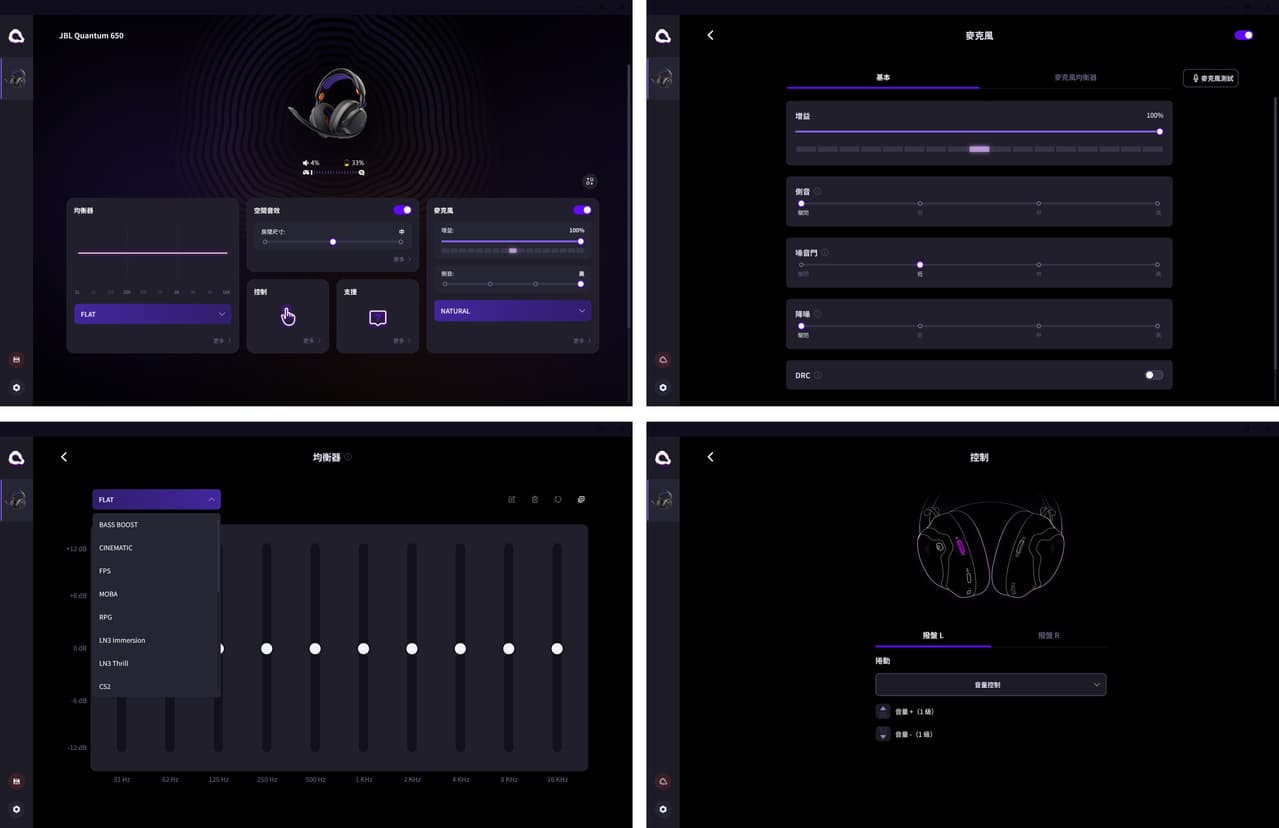Select the MOBA preset
The image size is (1279, 828).
154,594
